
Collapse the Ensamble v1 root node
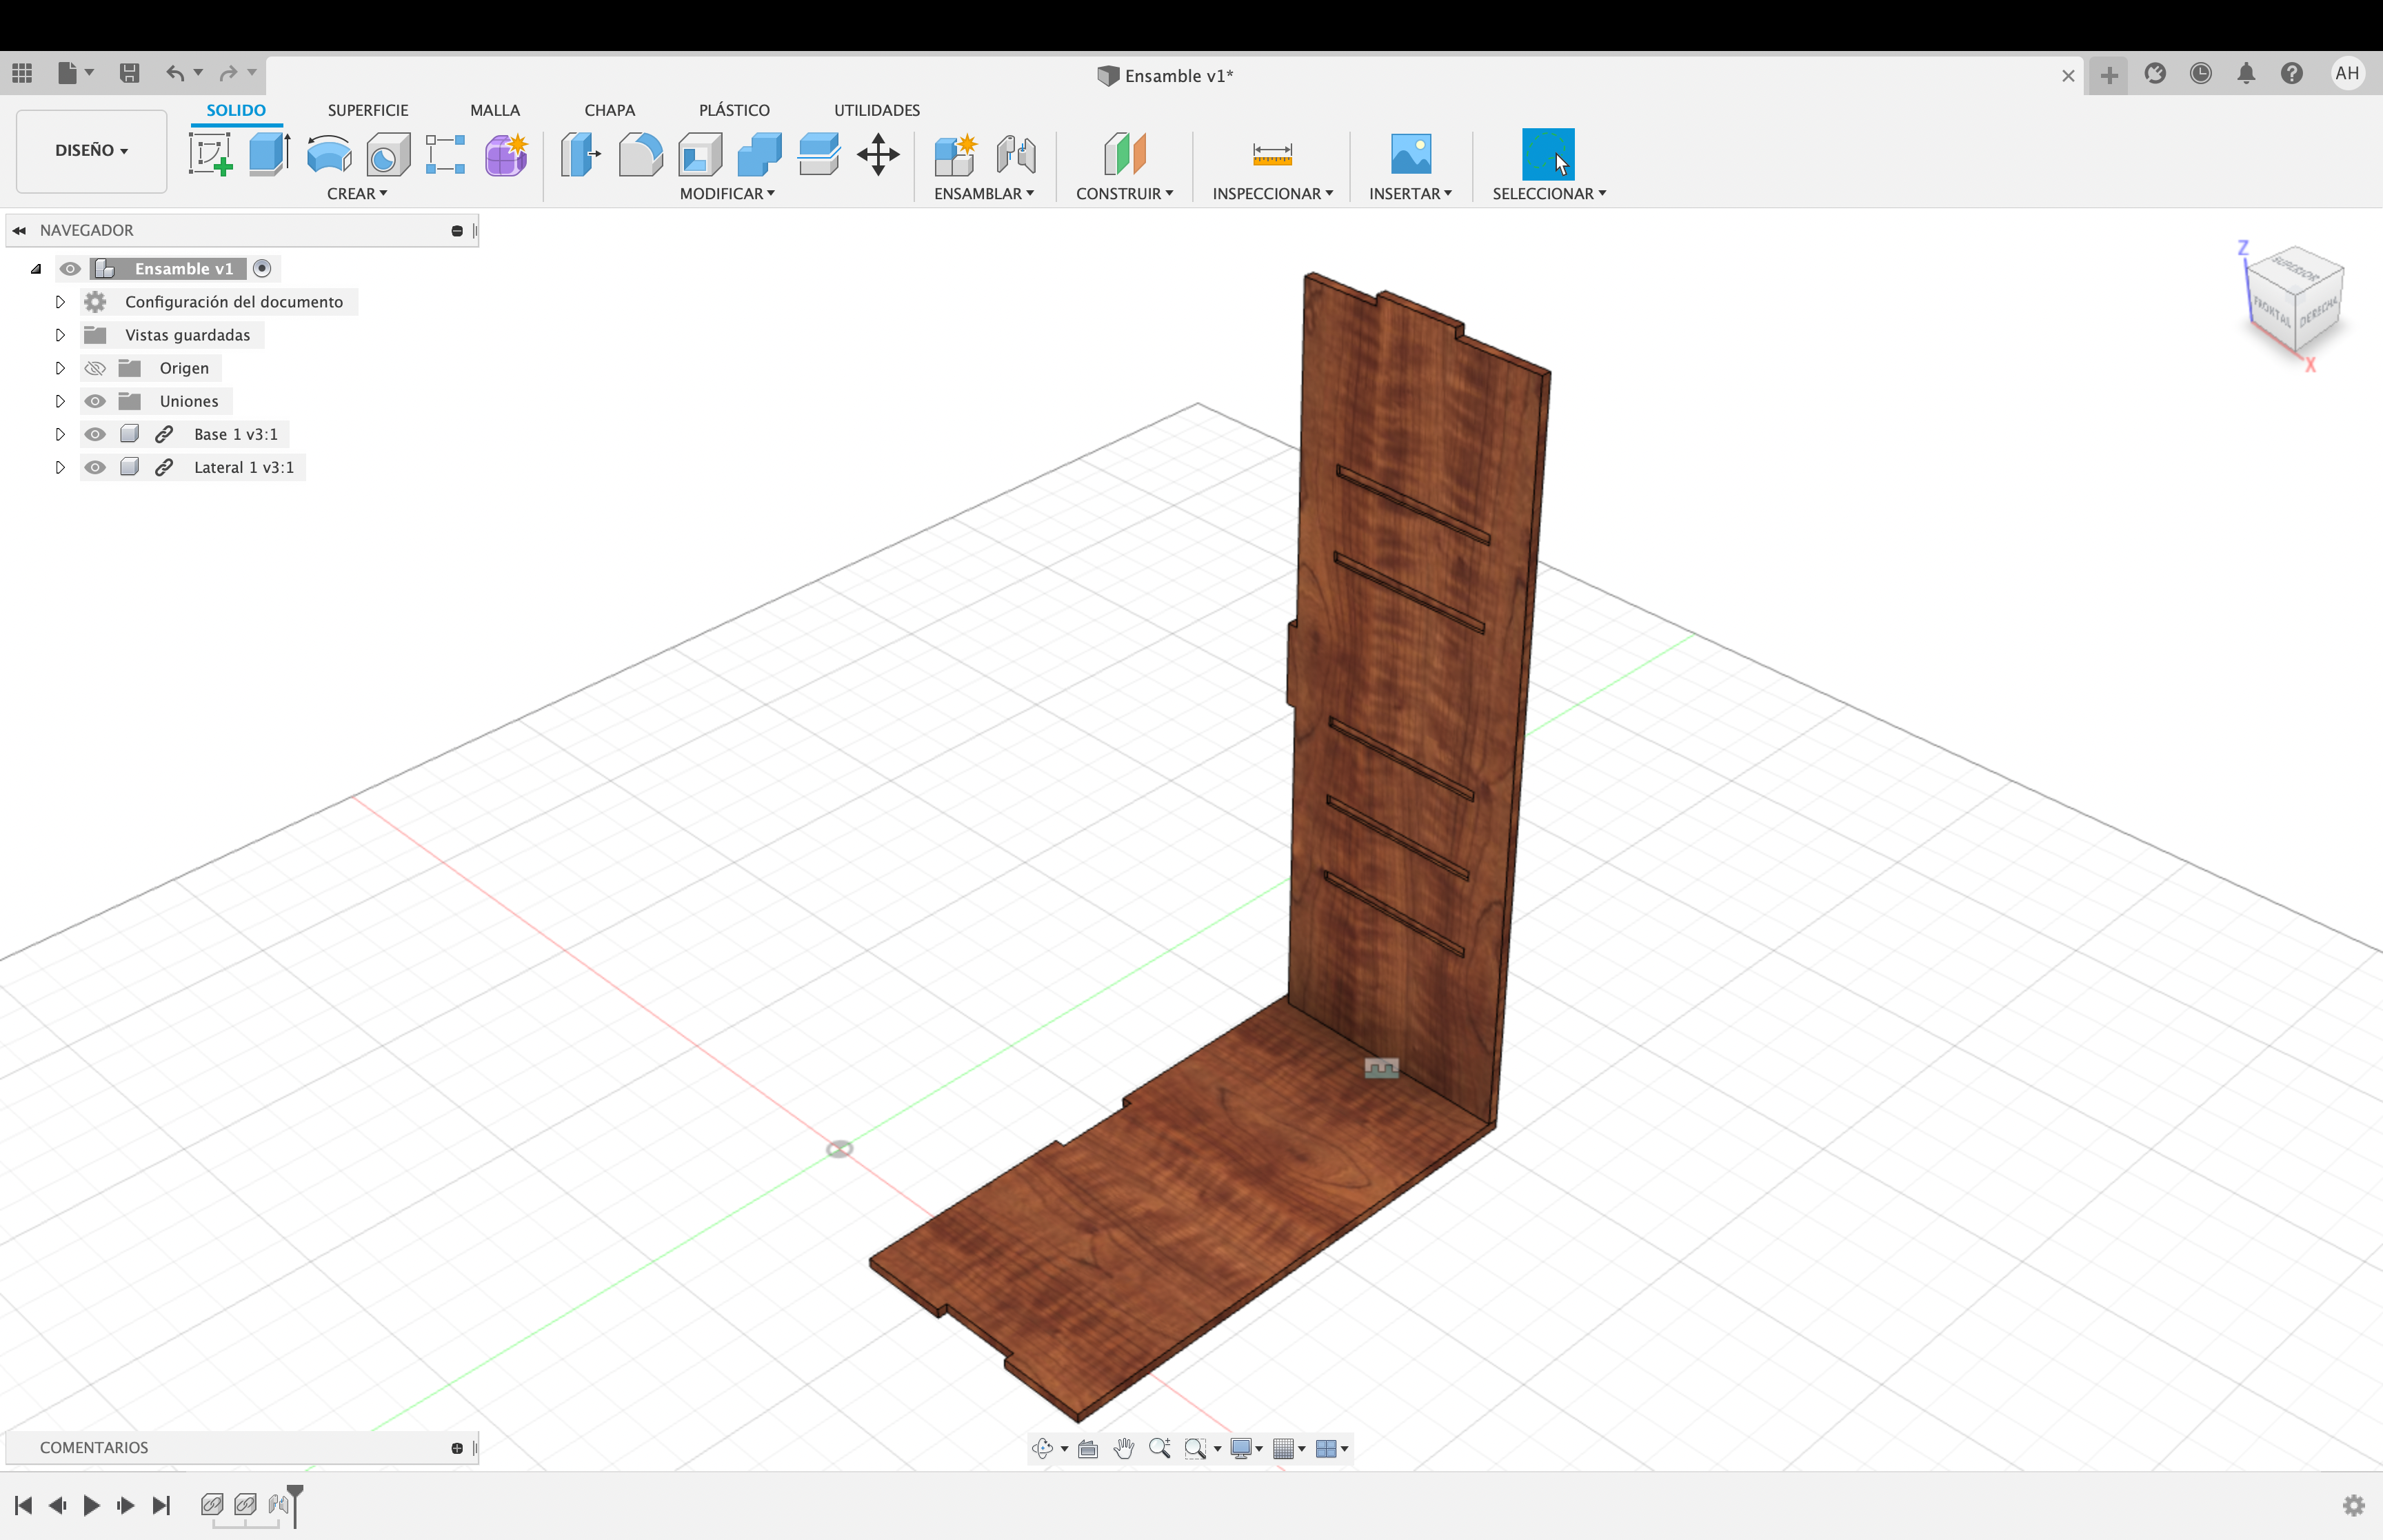[36, 268]
